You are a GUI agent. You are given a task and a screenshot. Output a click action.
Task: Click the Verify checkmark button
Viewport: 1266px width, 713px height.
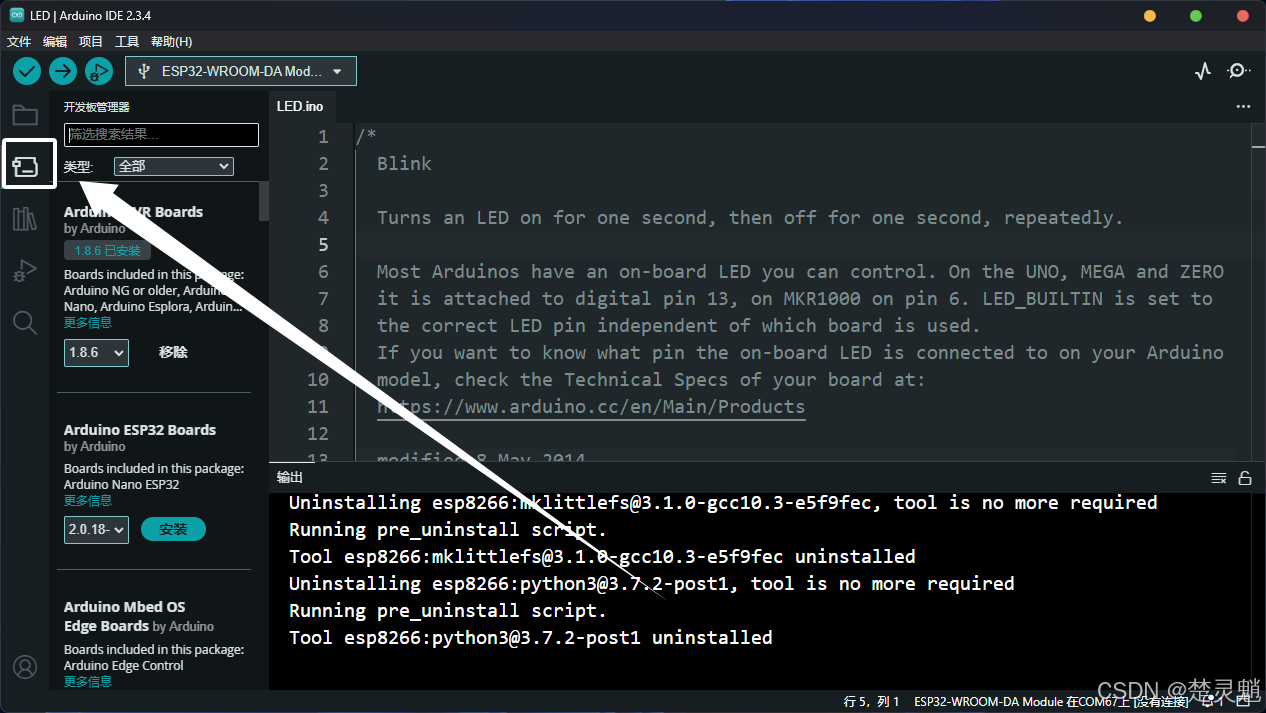coord(27,71)
